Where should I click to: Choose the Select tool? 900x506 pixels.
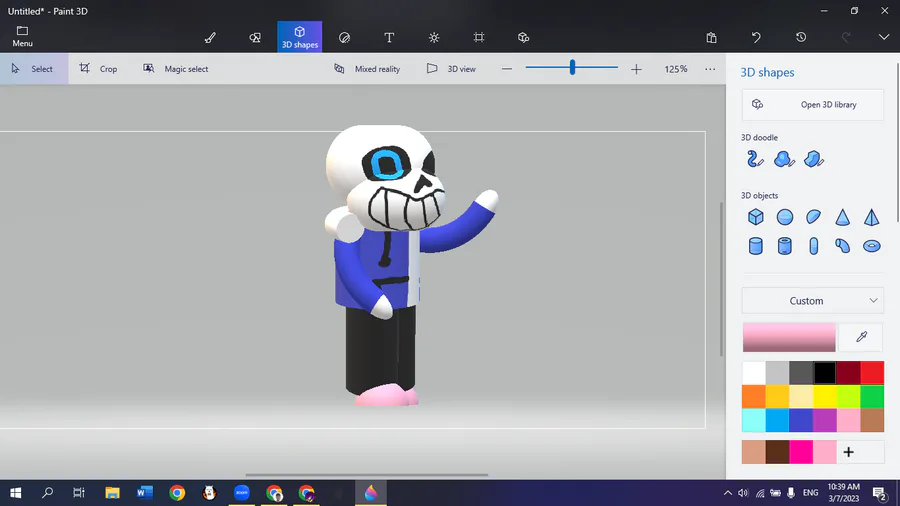click(x=33, y=69)
